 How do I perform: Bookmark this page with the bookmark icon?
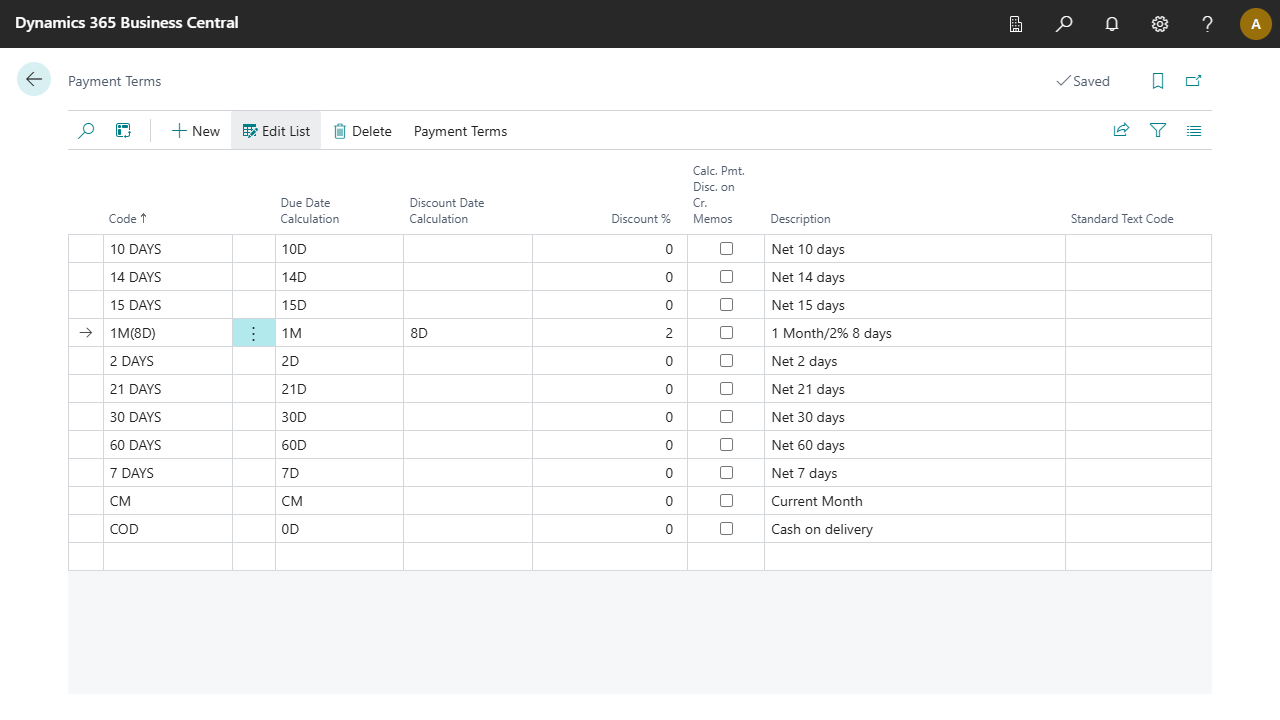point(1158,81)
